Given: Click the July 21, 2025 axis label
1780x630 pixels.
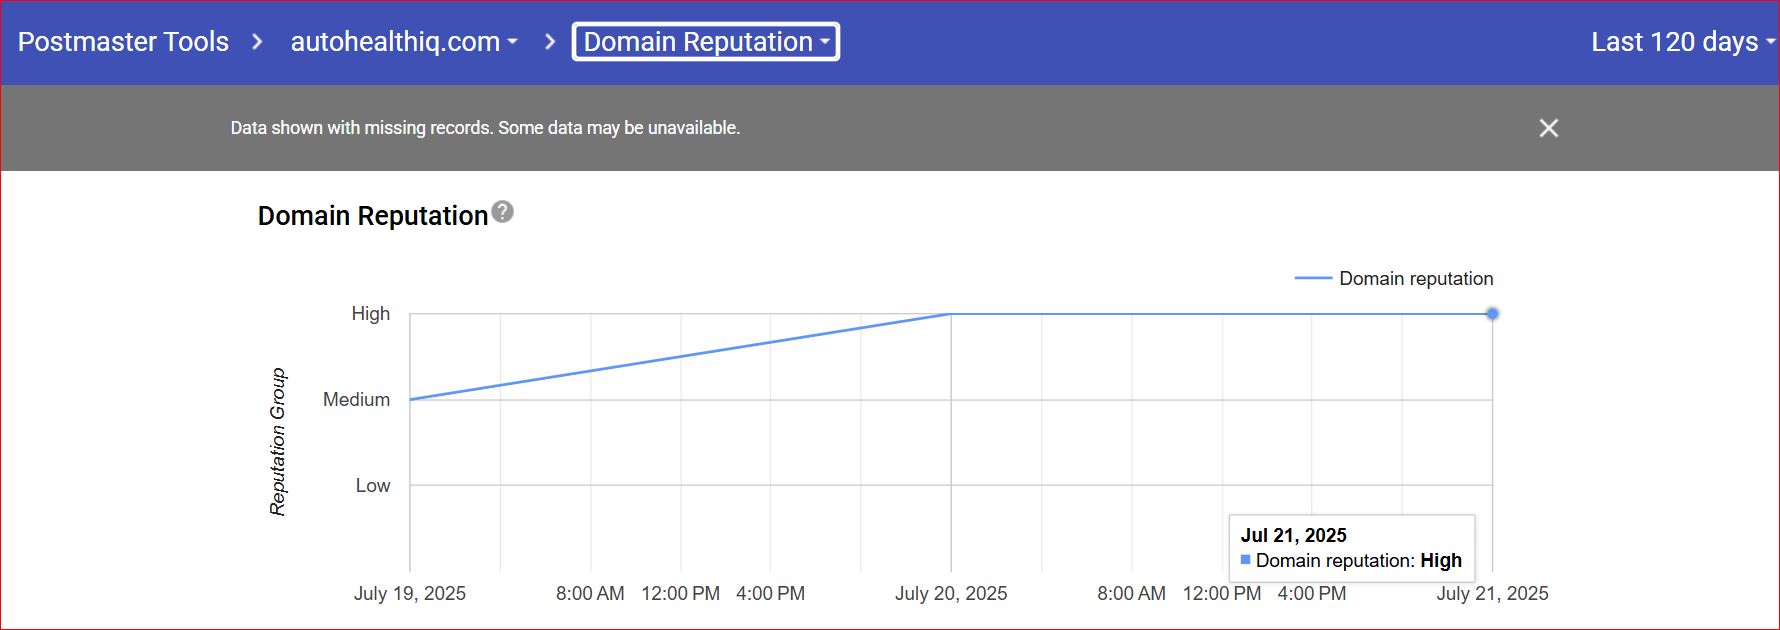Looking at the screenshot, I should point(1491,593).
